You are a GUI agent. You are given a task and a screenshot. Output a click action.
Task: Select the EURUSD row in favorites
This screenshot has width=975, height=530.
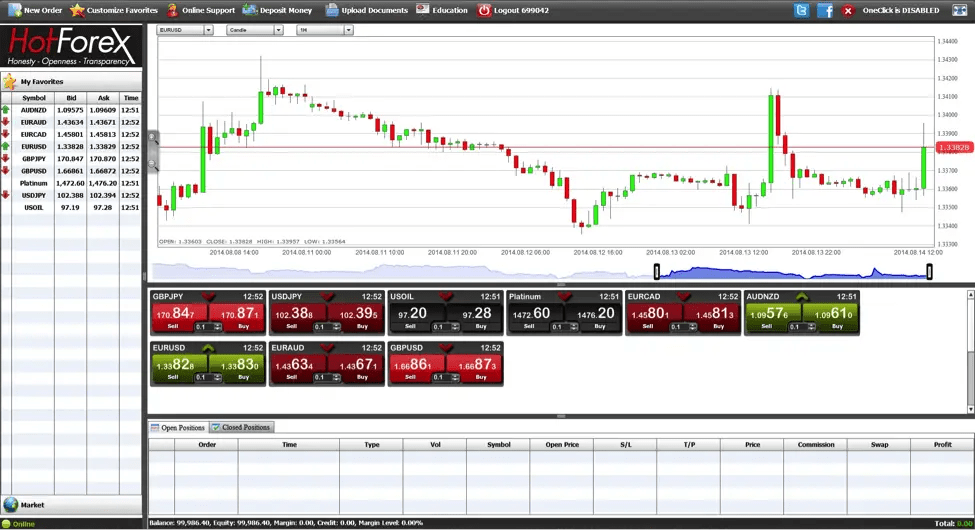[72, 146]
